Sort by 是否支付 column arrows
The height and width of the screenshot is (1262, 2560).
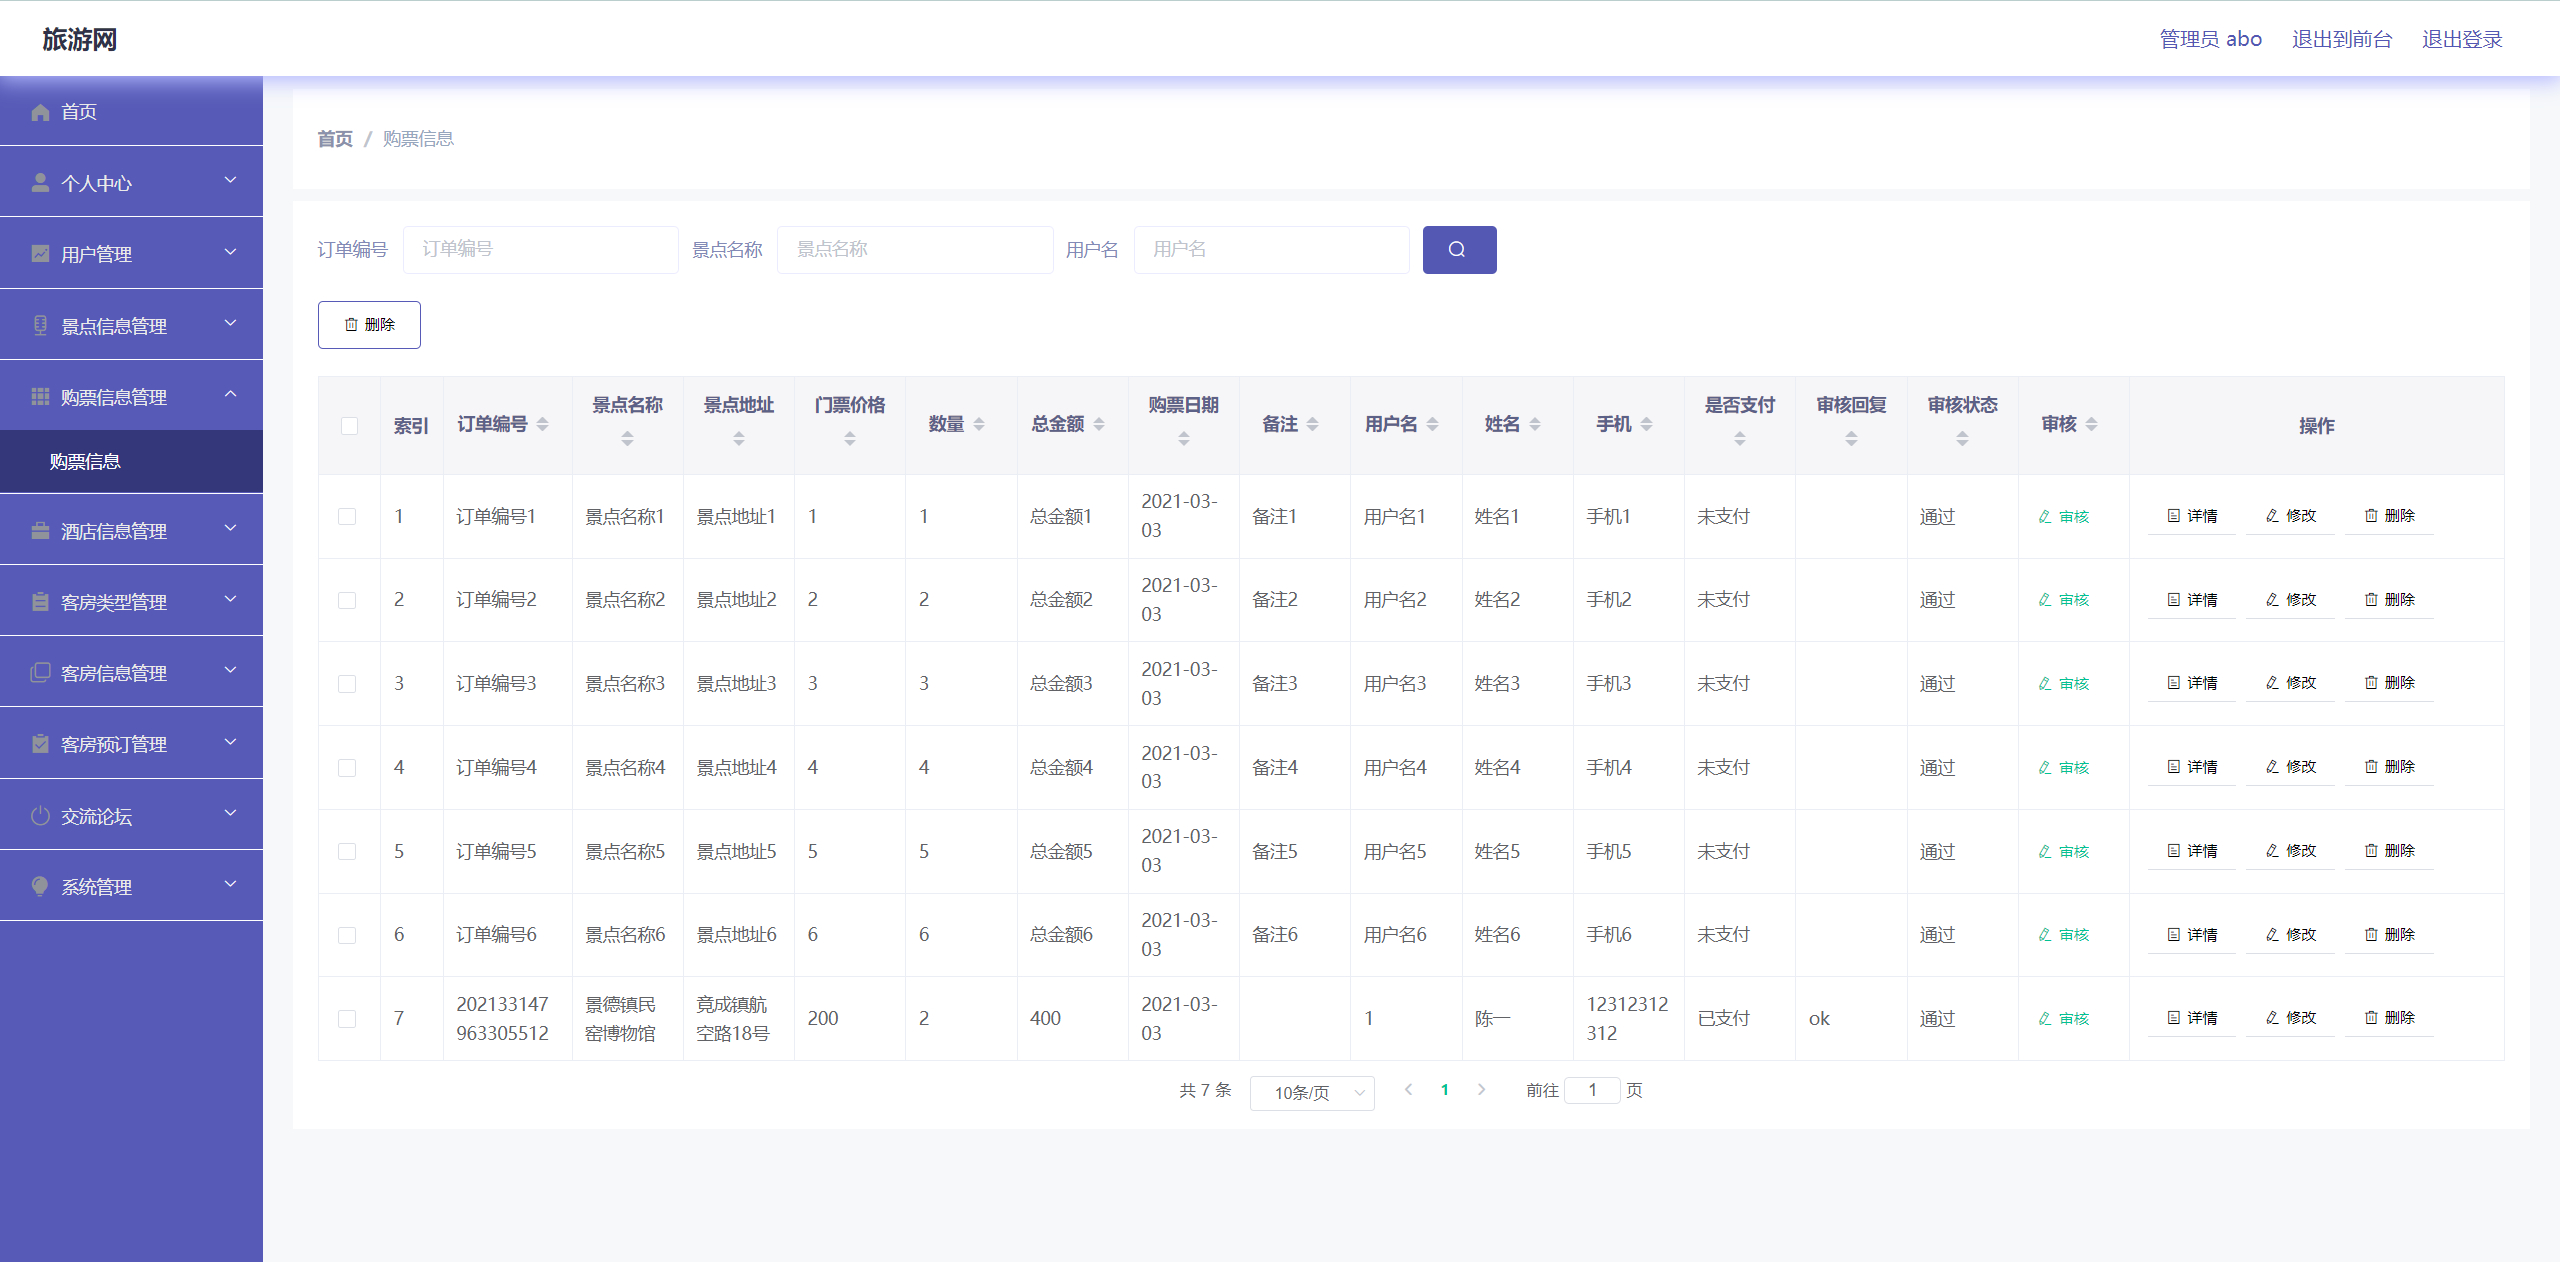click(1739, 439)
